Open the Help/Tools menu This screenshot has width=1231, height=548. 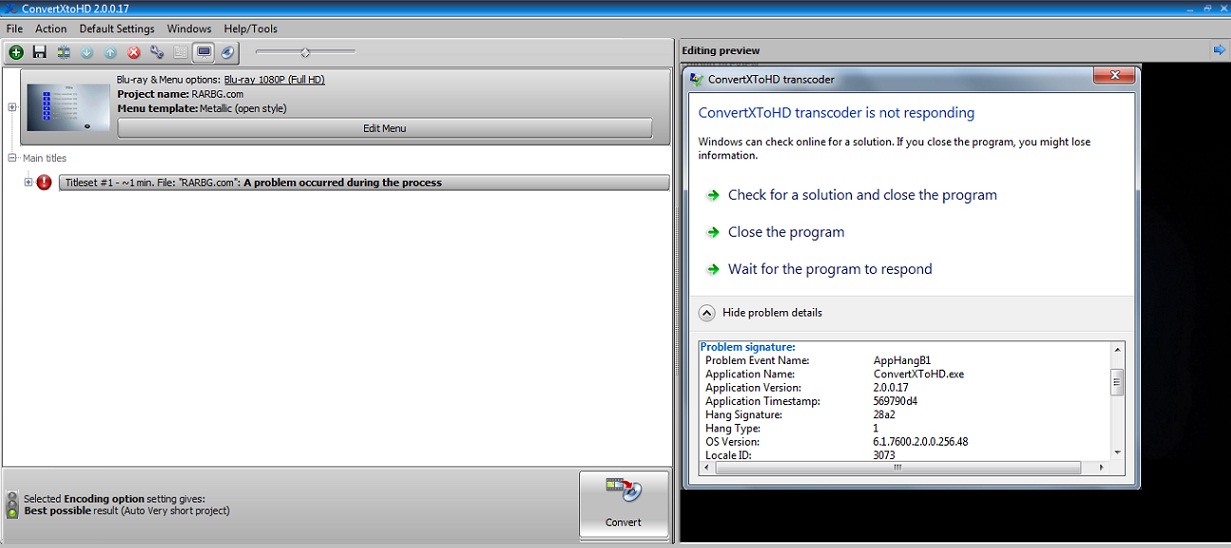(251, 29)
